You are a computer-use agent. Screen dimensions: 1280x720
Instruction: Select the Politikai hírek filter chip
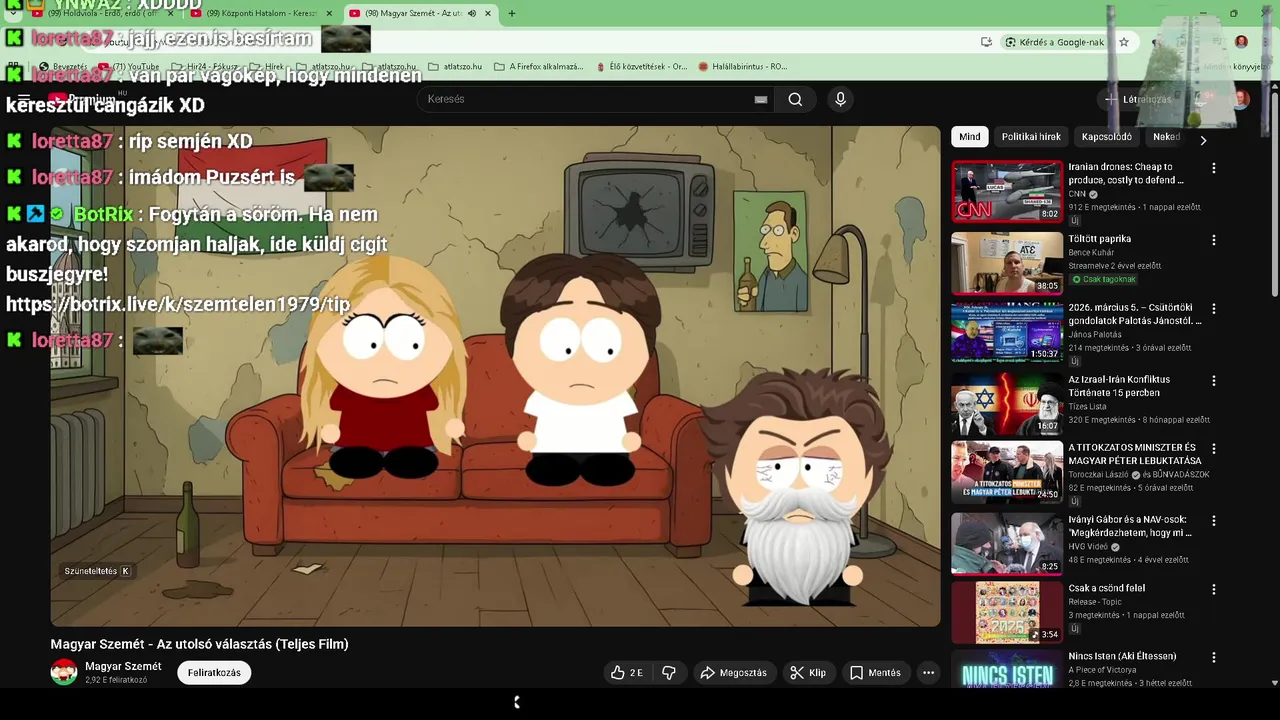coord(1031,137)
